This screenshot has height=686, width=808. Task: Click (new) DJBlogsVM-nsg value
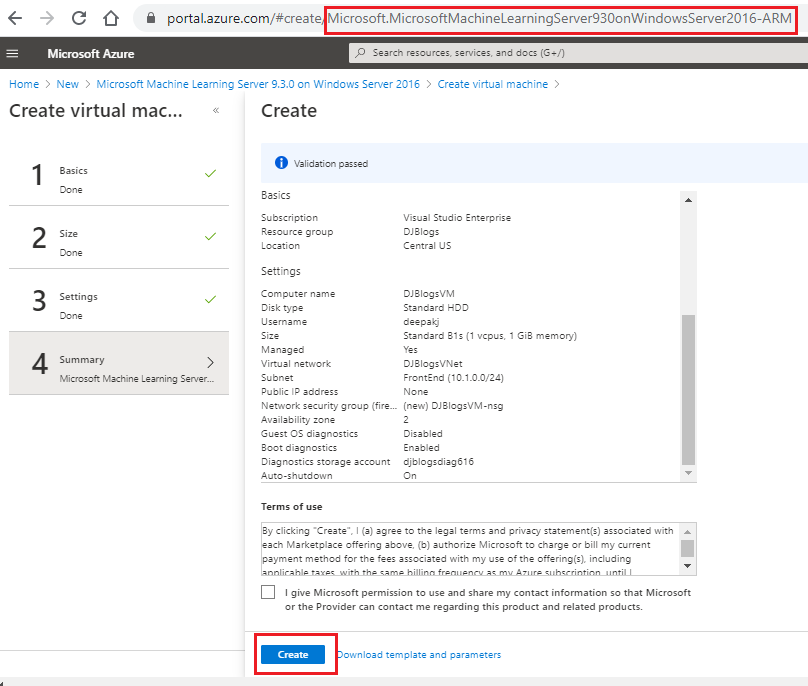[453, 406]
